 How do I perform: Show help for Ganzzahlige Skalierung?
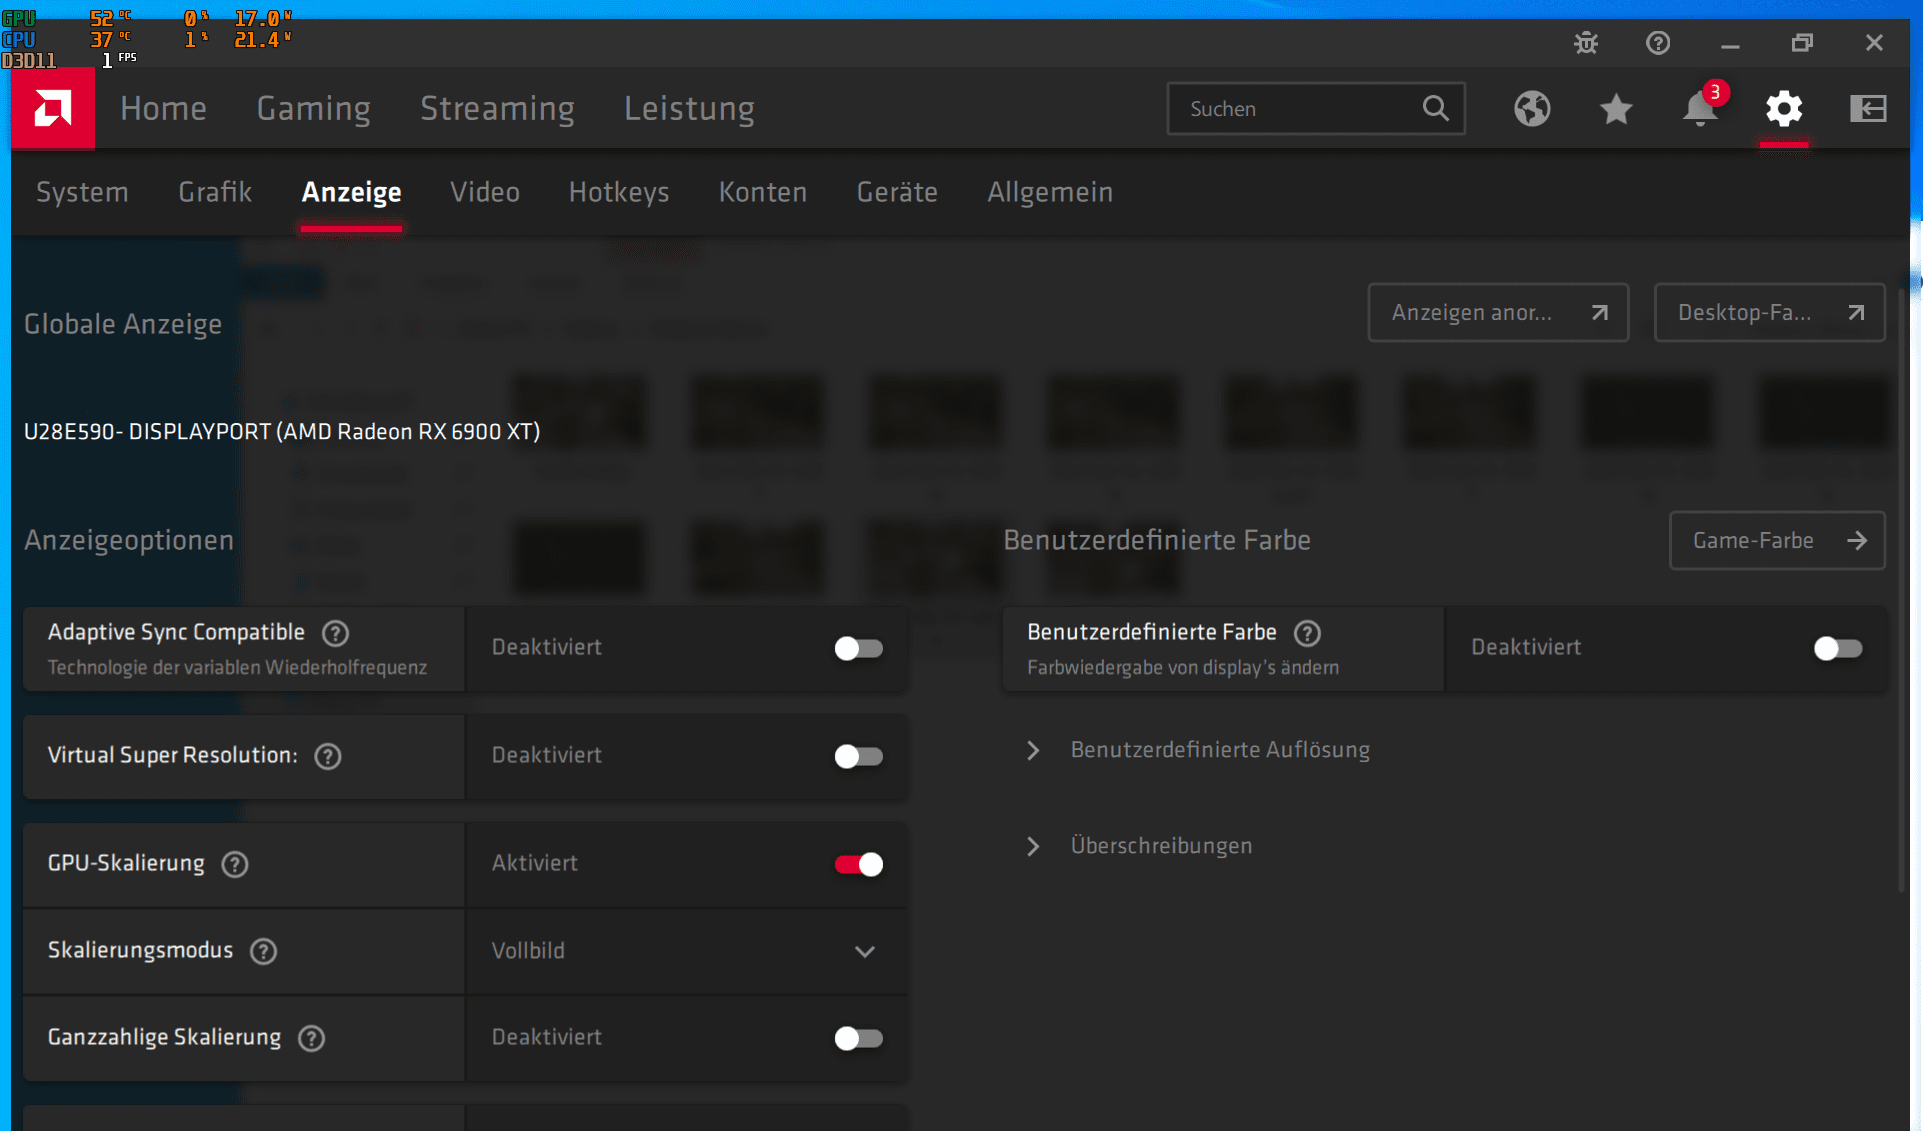point(311,1038)
